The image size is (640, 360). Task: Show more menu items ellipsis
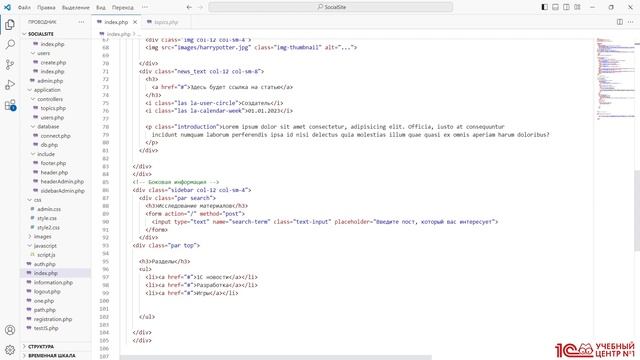pos(145,7)
